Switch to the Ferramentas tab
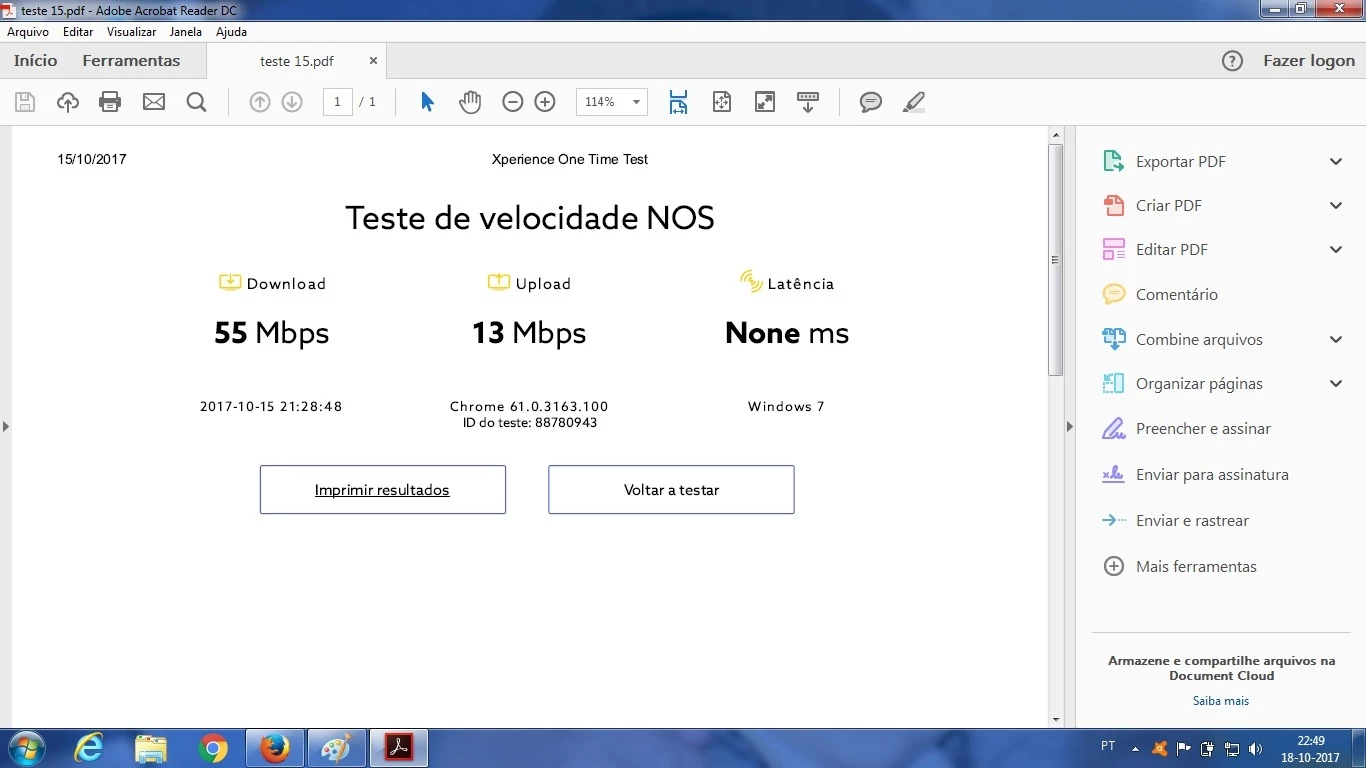This screenshot has height=768, width=1366. coord(131,61)
